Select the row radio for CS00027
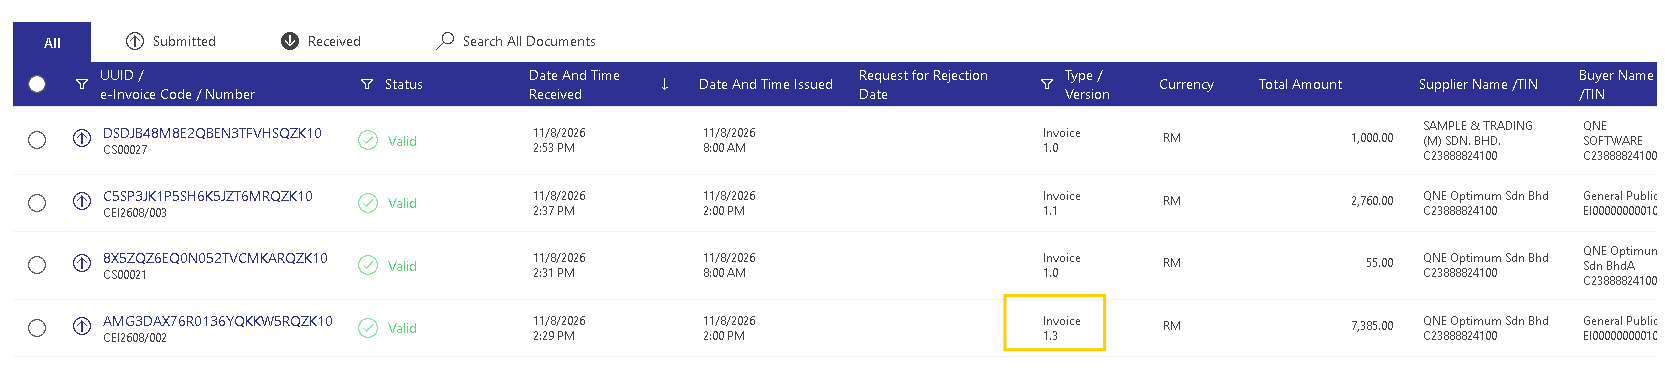Image resolution: width=1665 pixels, height=369 pixels. [37, 140]
